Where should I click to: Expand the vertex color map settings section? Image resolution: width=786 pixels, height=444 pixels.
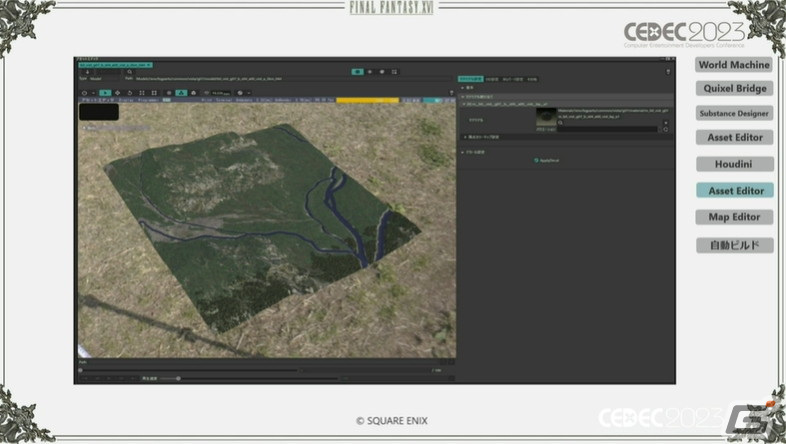tap(466, 137)
